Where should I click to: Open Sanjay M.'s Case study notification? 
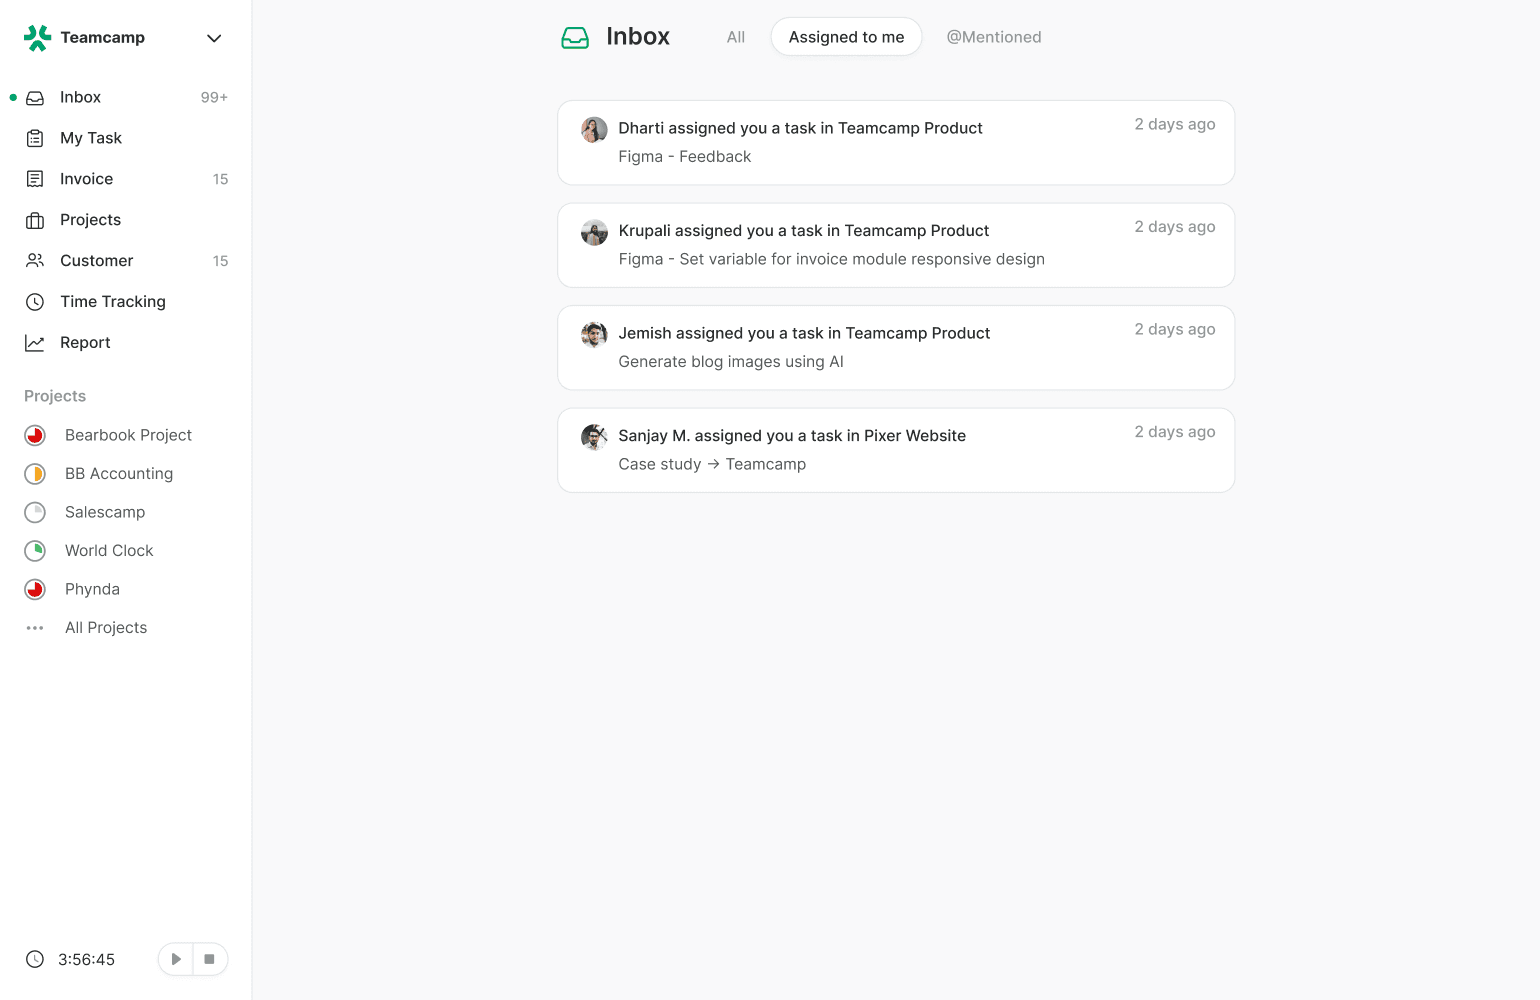pyautogui.click(x=895, y=450)
